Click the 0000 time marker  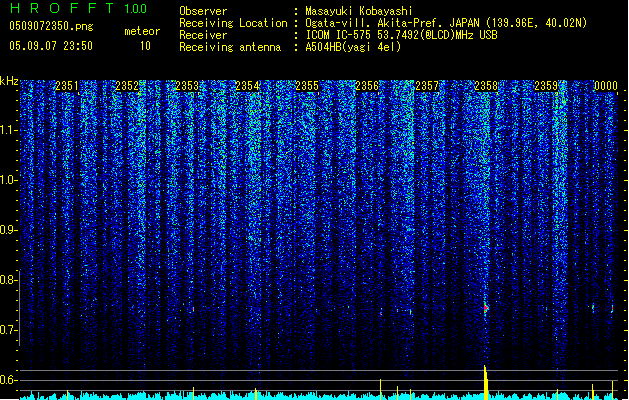pos(606,86)
